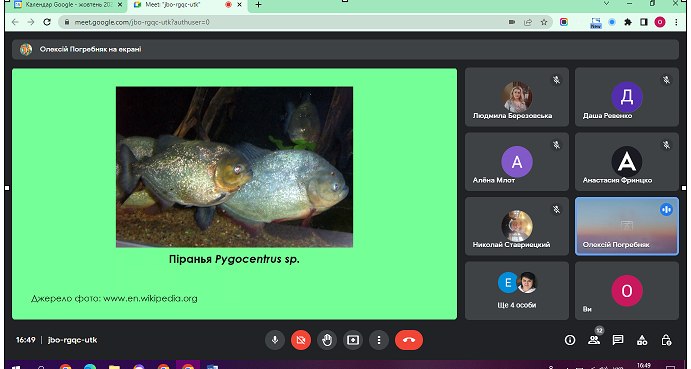Open the Chrome profile avatar 'O'
691x369 pixels.
660,22
